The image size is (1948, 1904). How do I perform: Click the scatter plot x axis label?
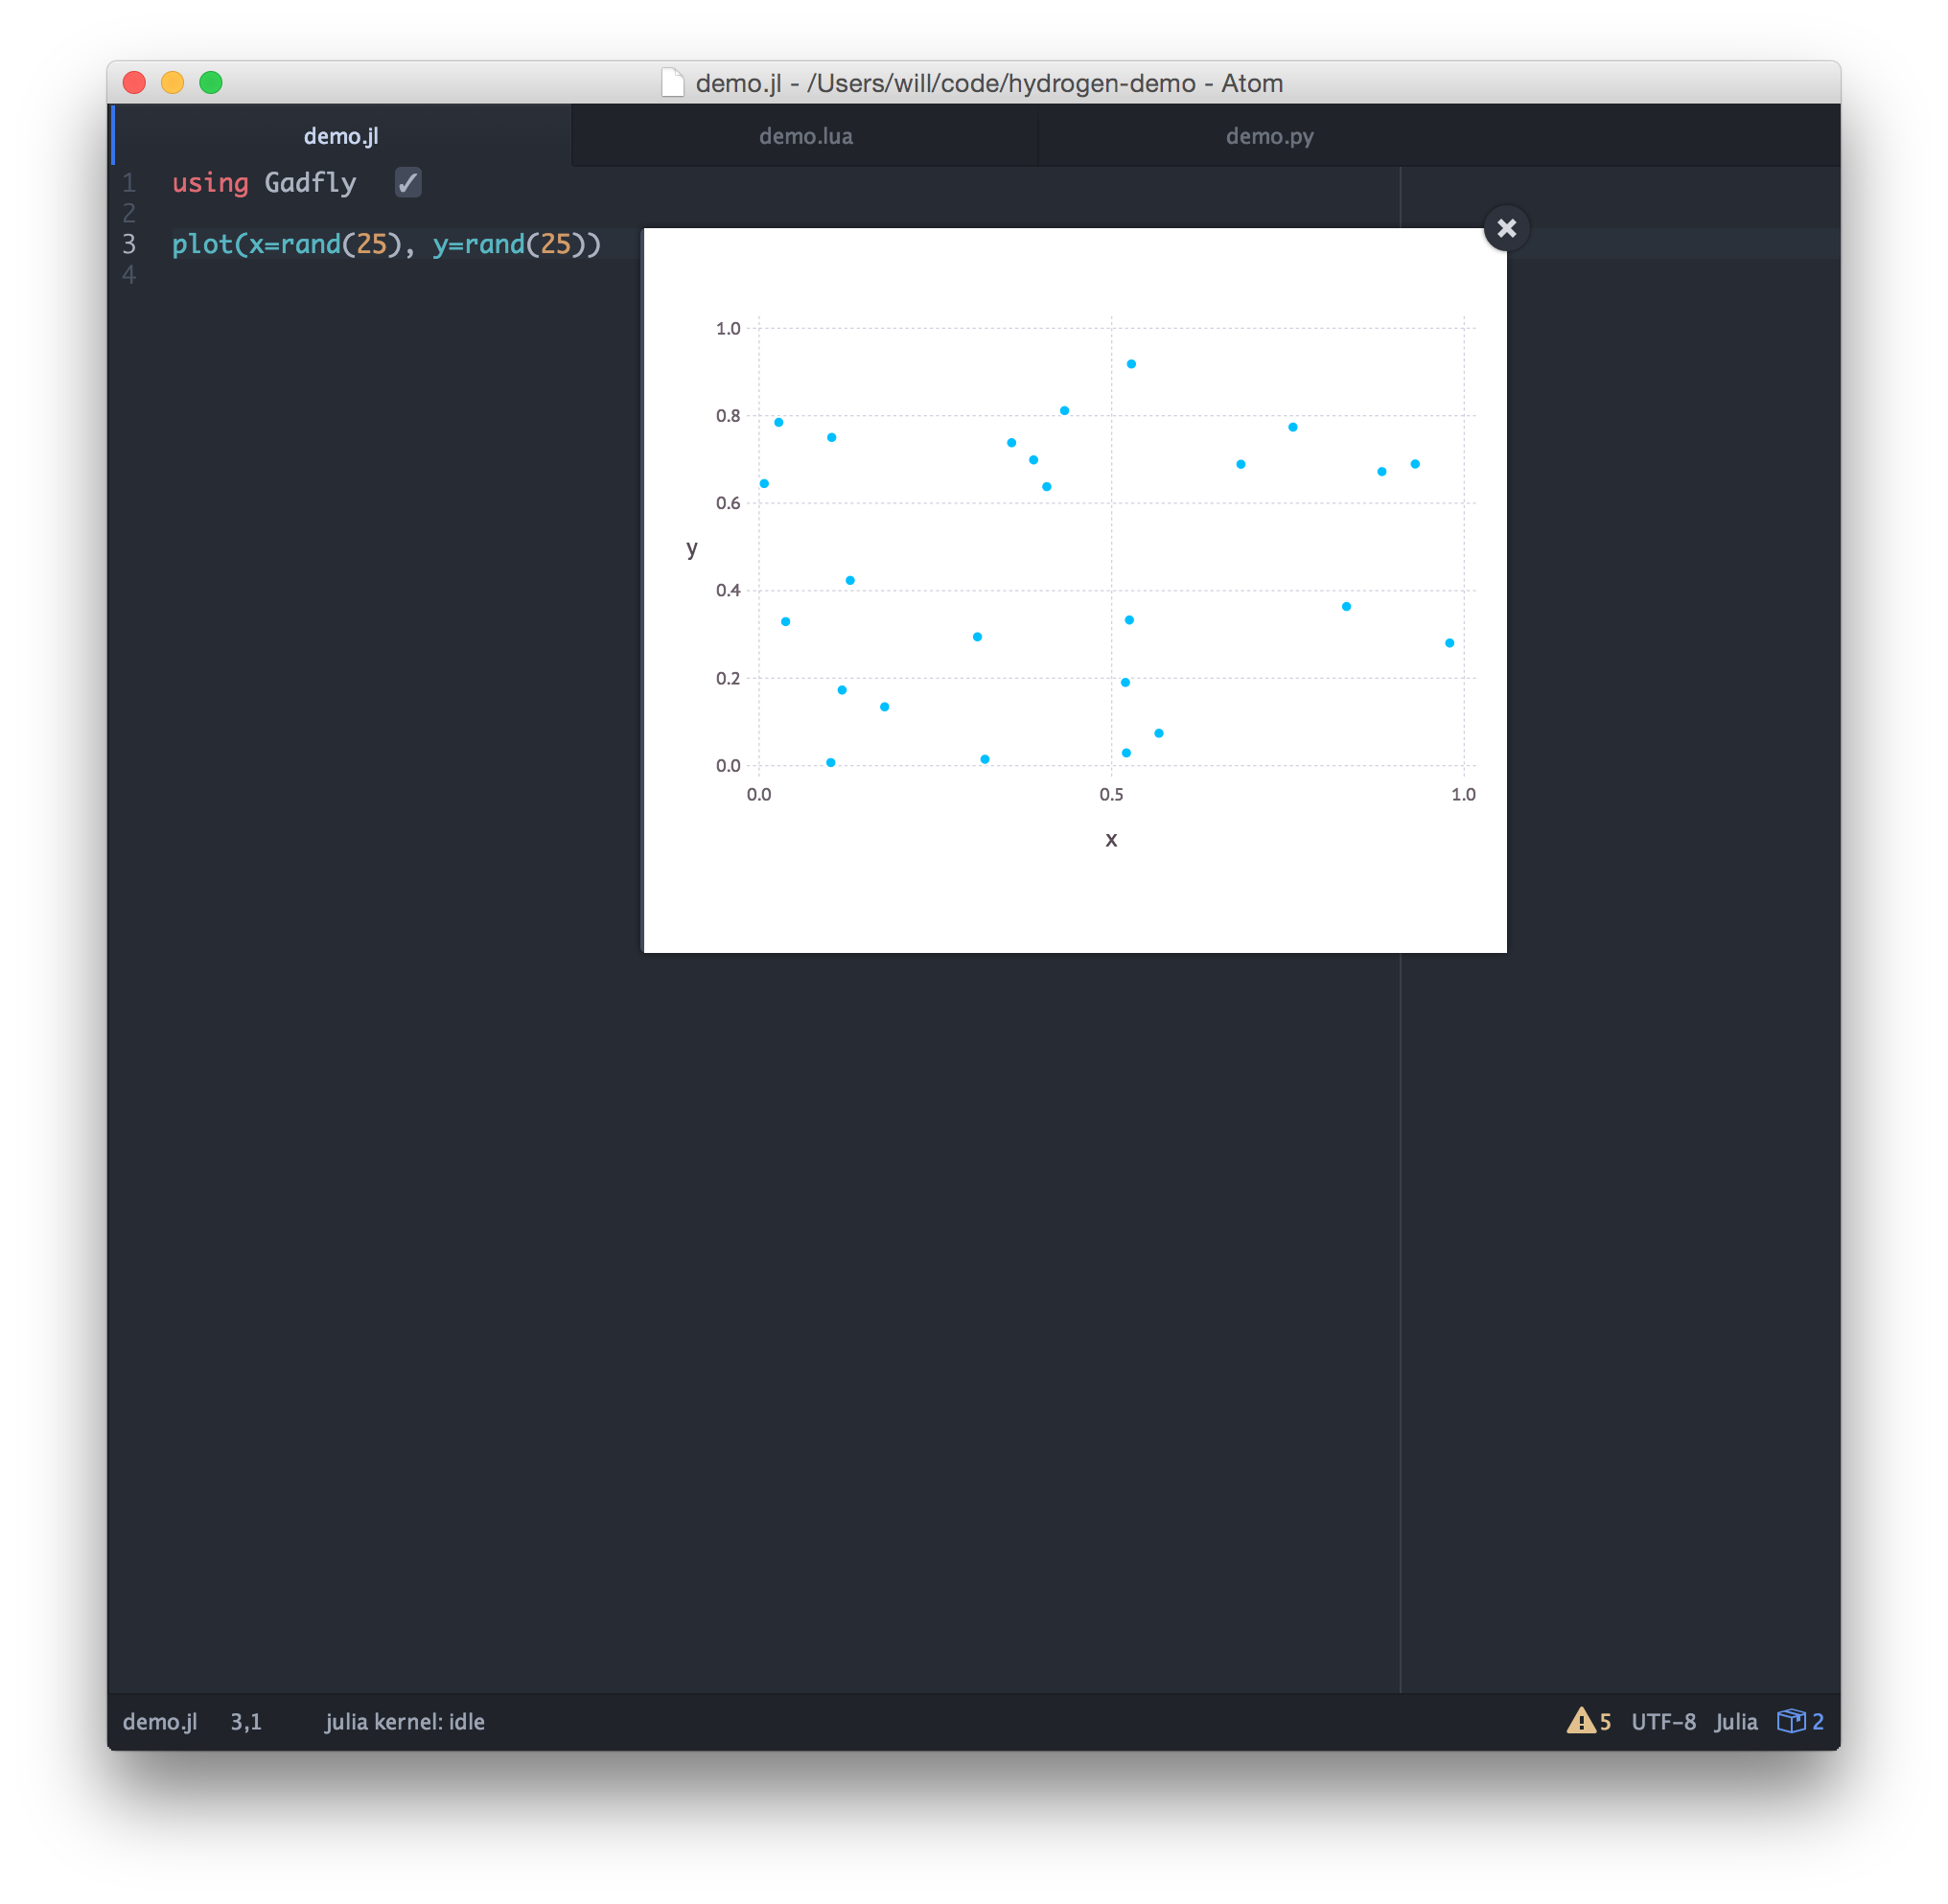pyautogui.click(x=1111, y=840)
